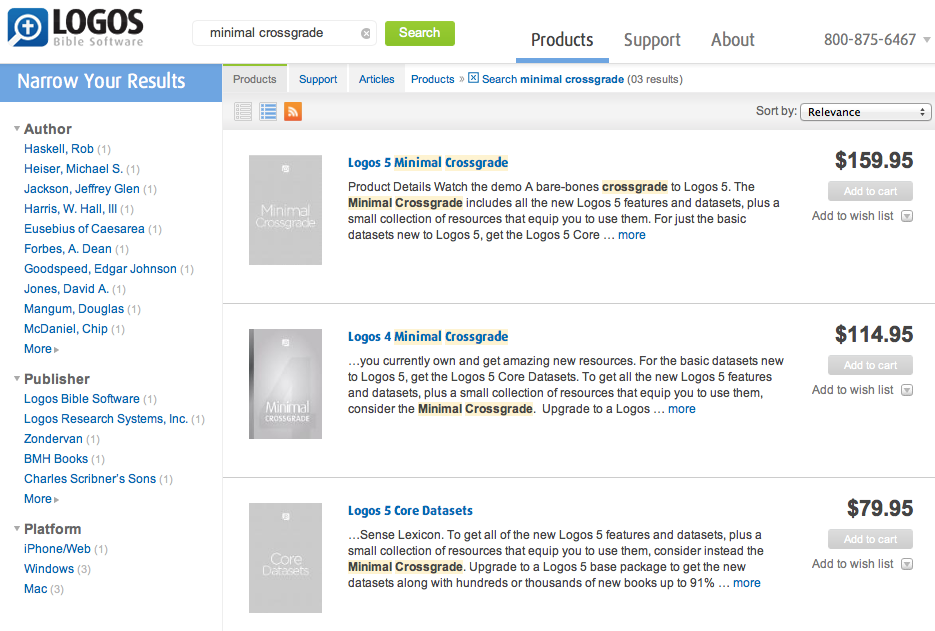The height and width of the screenshot is (631, 935).
Task: Filter by platform Mac
Action: point(35,589)
